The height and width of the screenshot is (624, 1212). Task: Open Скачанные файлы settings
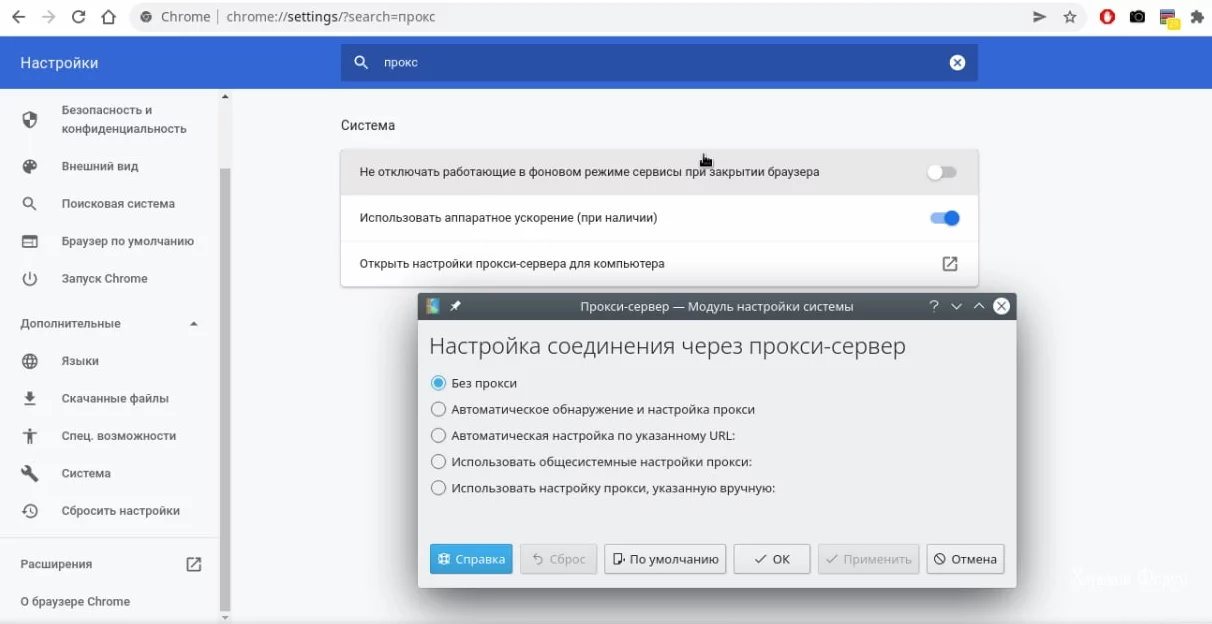pos(108,398)
